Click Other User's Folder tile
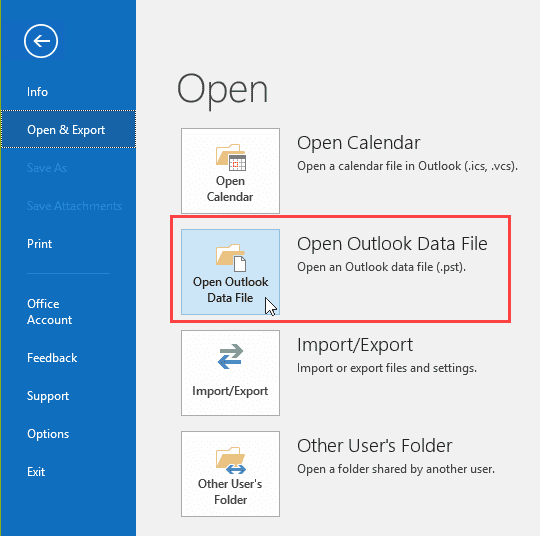The height and width of the screenshot is (536, 540). pyautogui.click(x=230, y=474)
